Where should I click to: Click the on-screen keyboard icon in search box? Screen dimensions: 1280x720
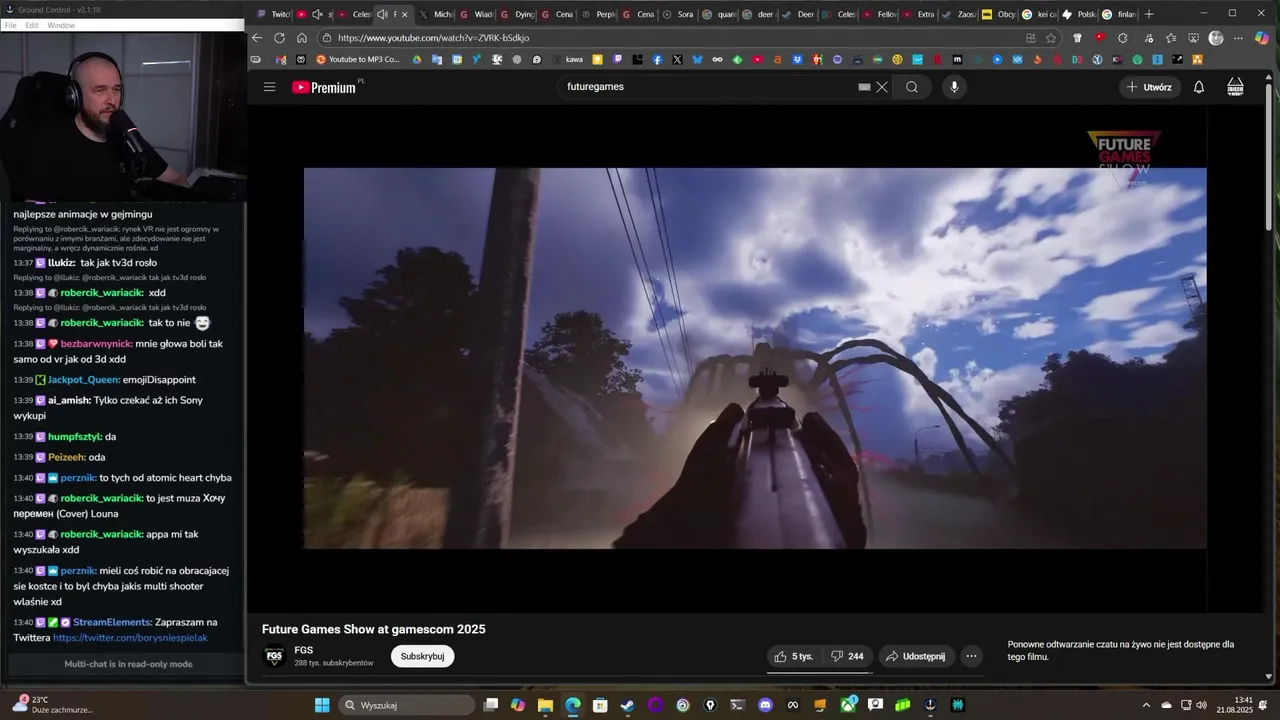864,87
